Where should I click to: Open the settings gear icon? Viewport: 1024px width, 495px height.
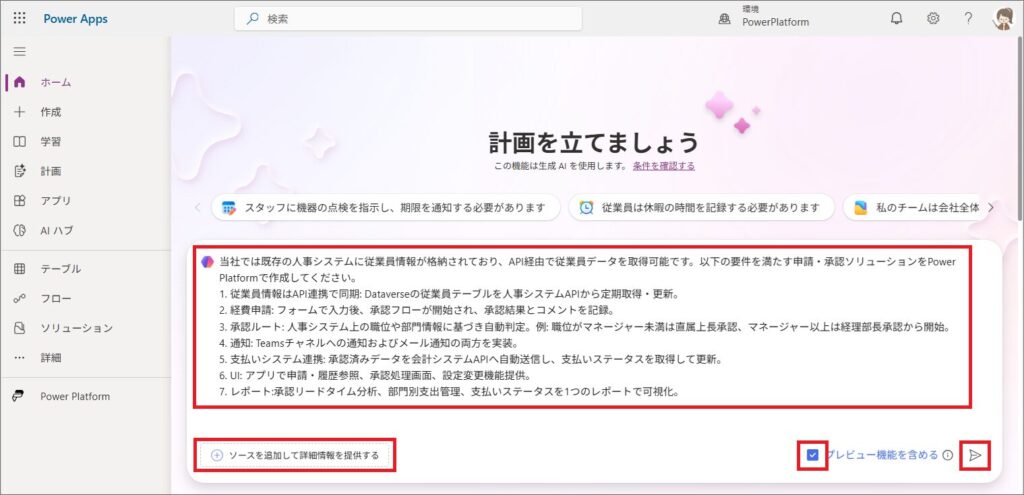click(933, 18)
